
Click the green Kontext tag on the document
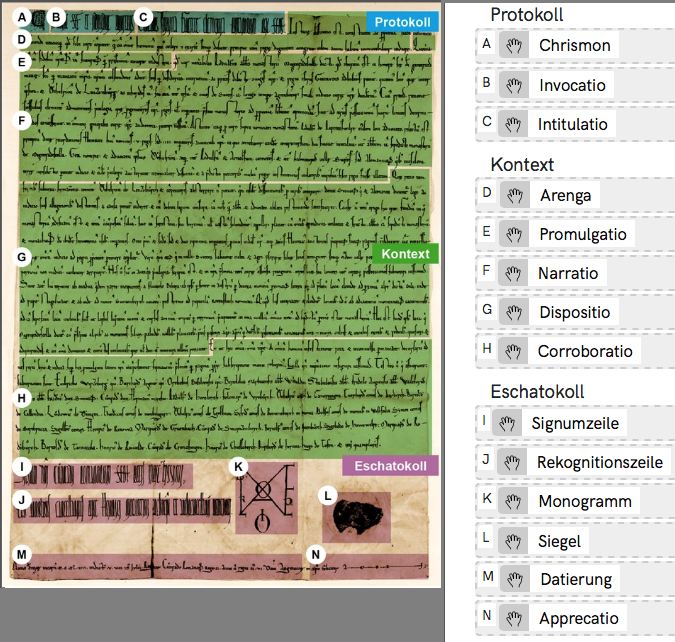[x=405, y=254]
